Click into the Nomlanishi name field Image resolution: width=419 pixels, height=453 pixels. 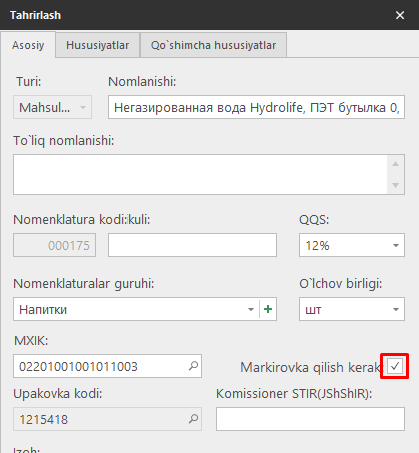pyautogui.click(x=256, y=107)
